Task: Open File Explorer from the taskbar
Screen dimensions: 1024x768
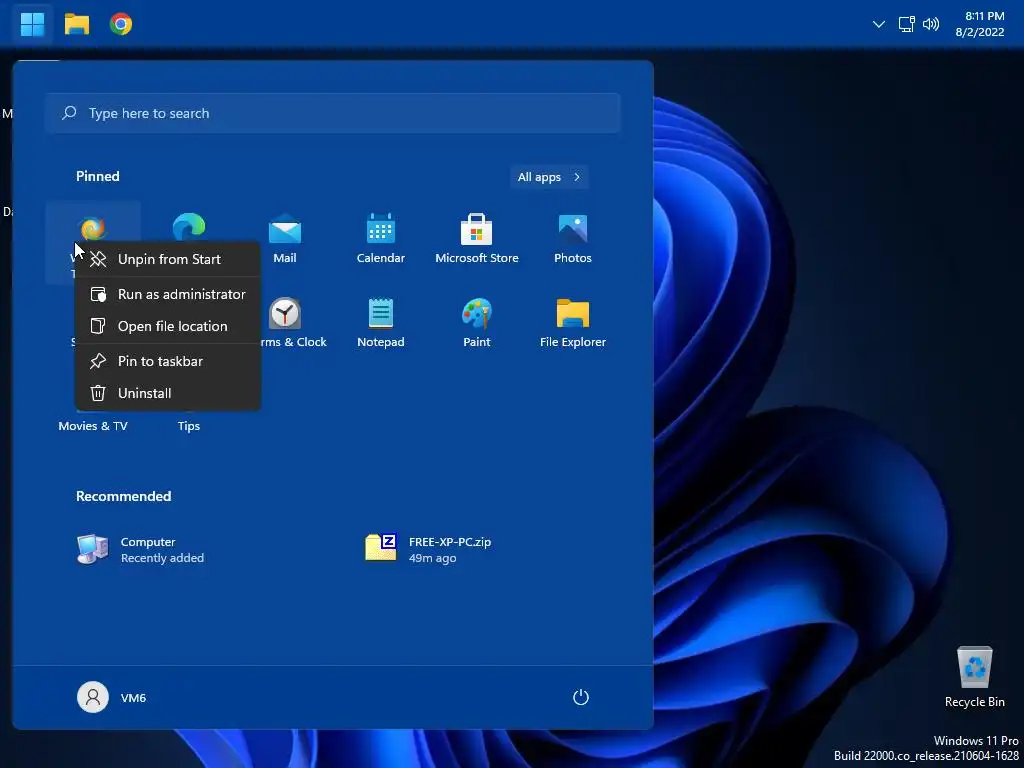Action: pyautogui.click(x=76, y=24)
